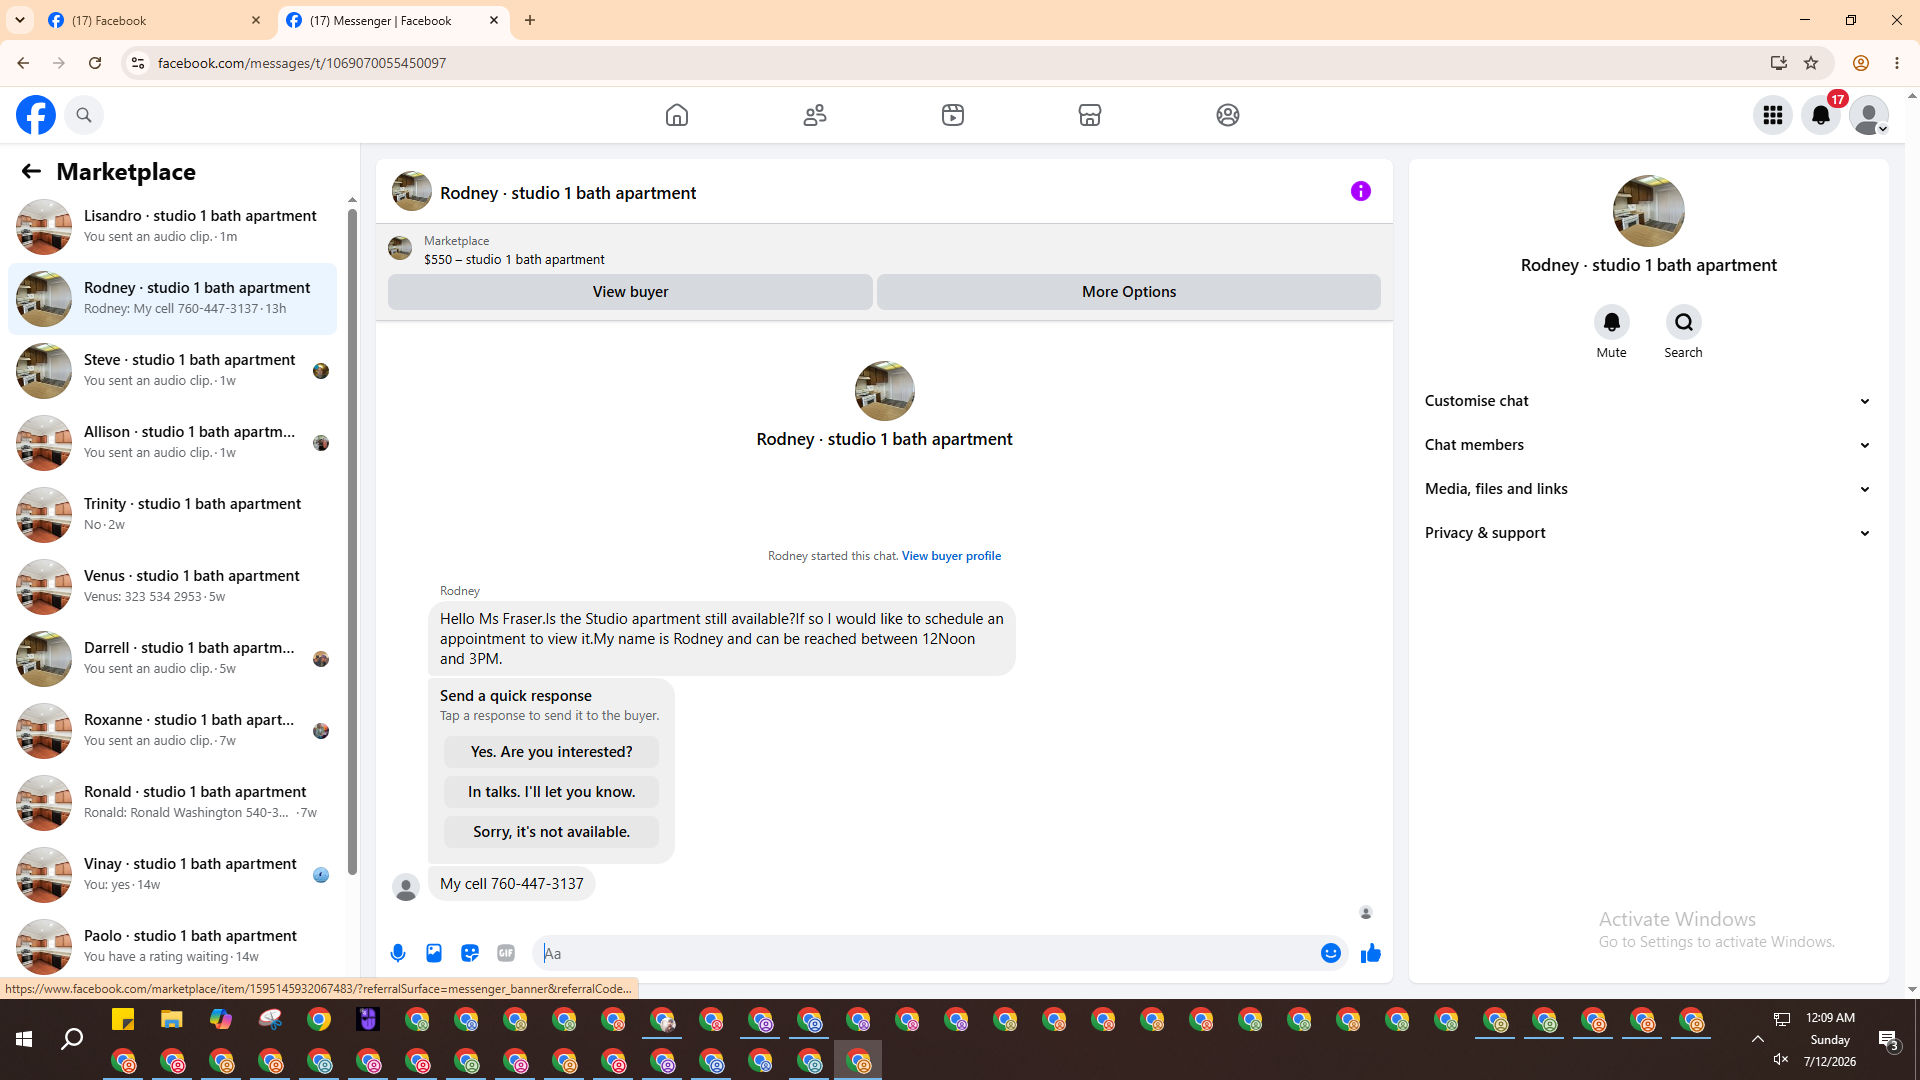This screenshot has height=1080, width=1920.
Task: Send a thumbs-up like
Action: [1371, 953]
